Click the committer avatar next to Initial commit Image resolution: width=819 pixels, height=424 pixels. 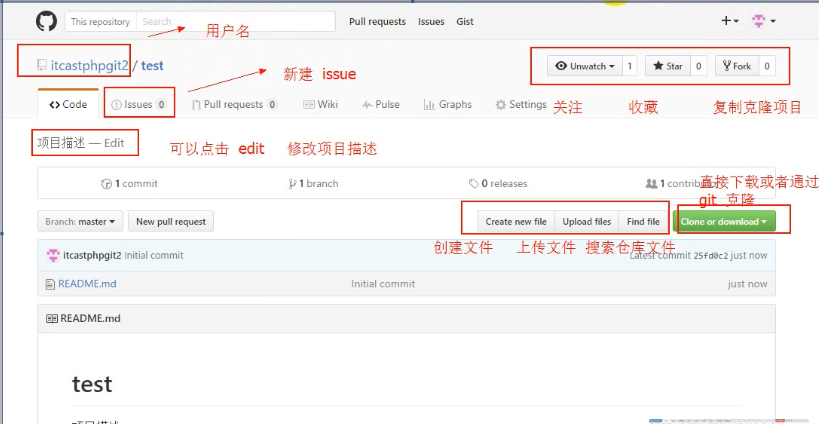[53, 255]
